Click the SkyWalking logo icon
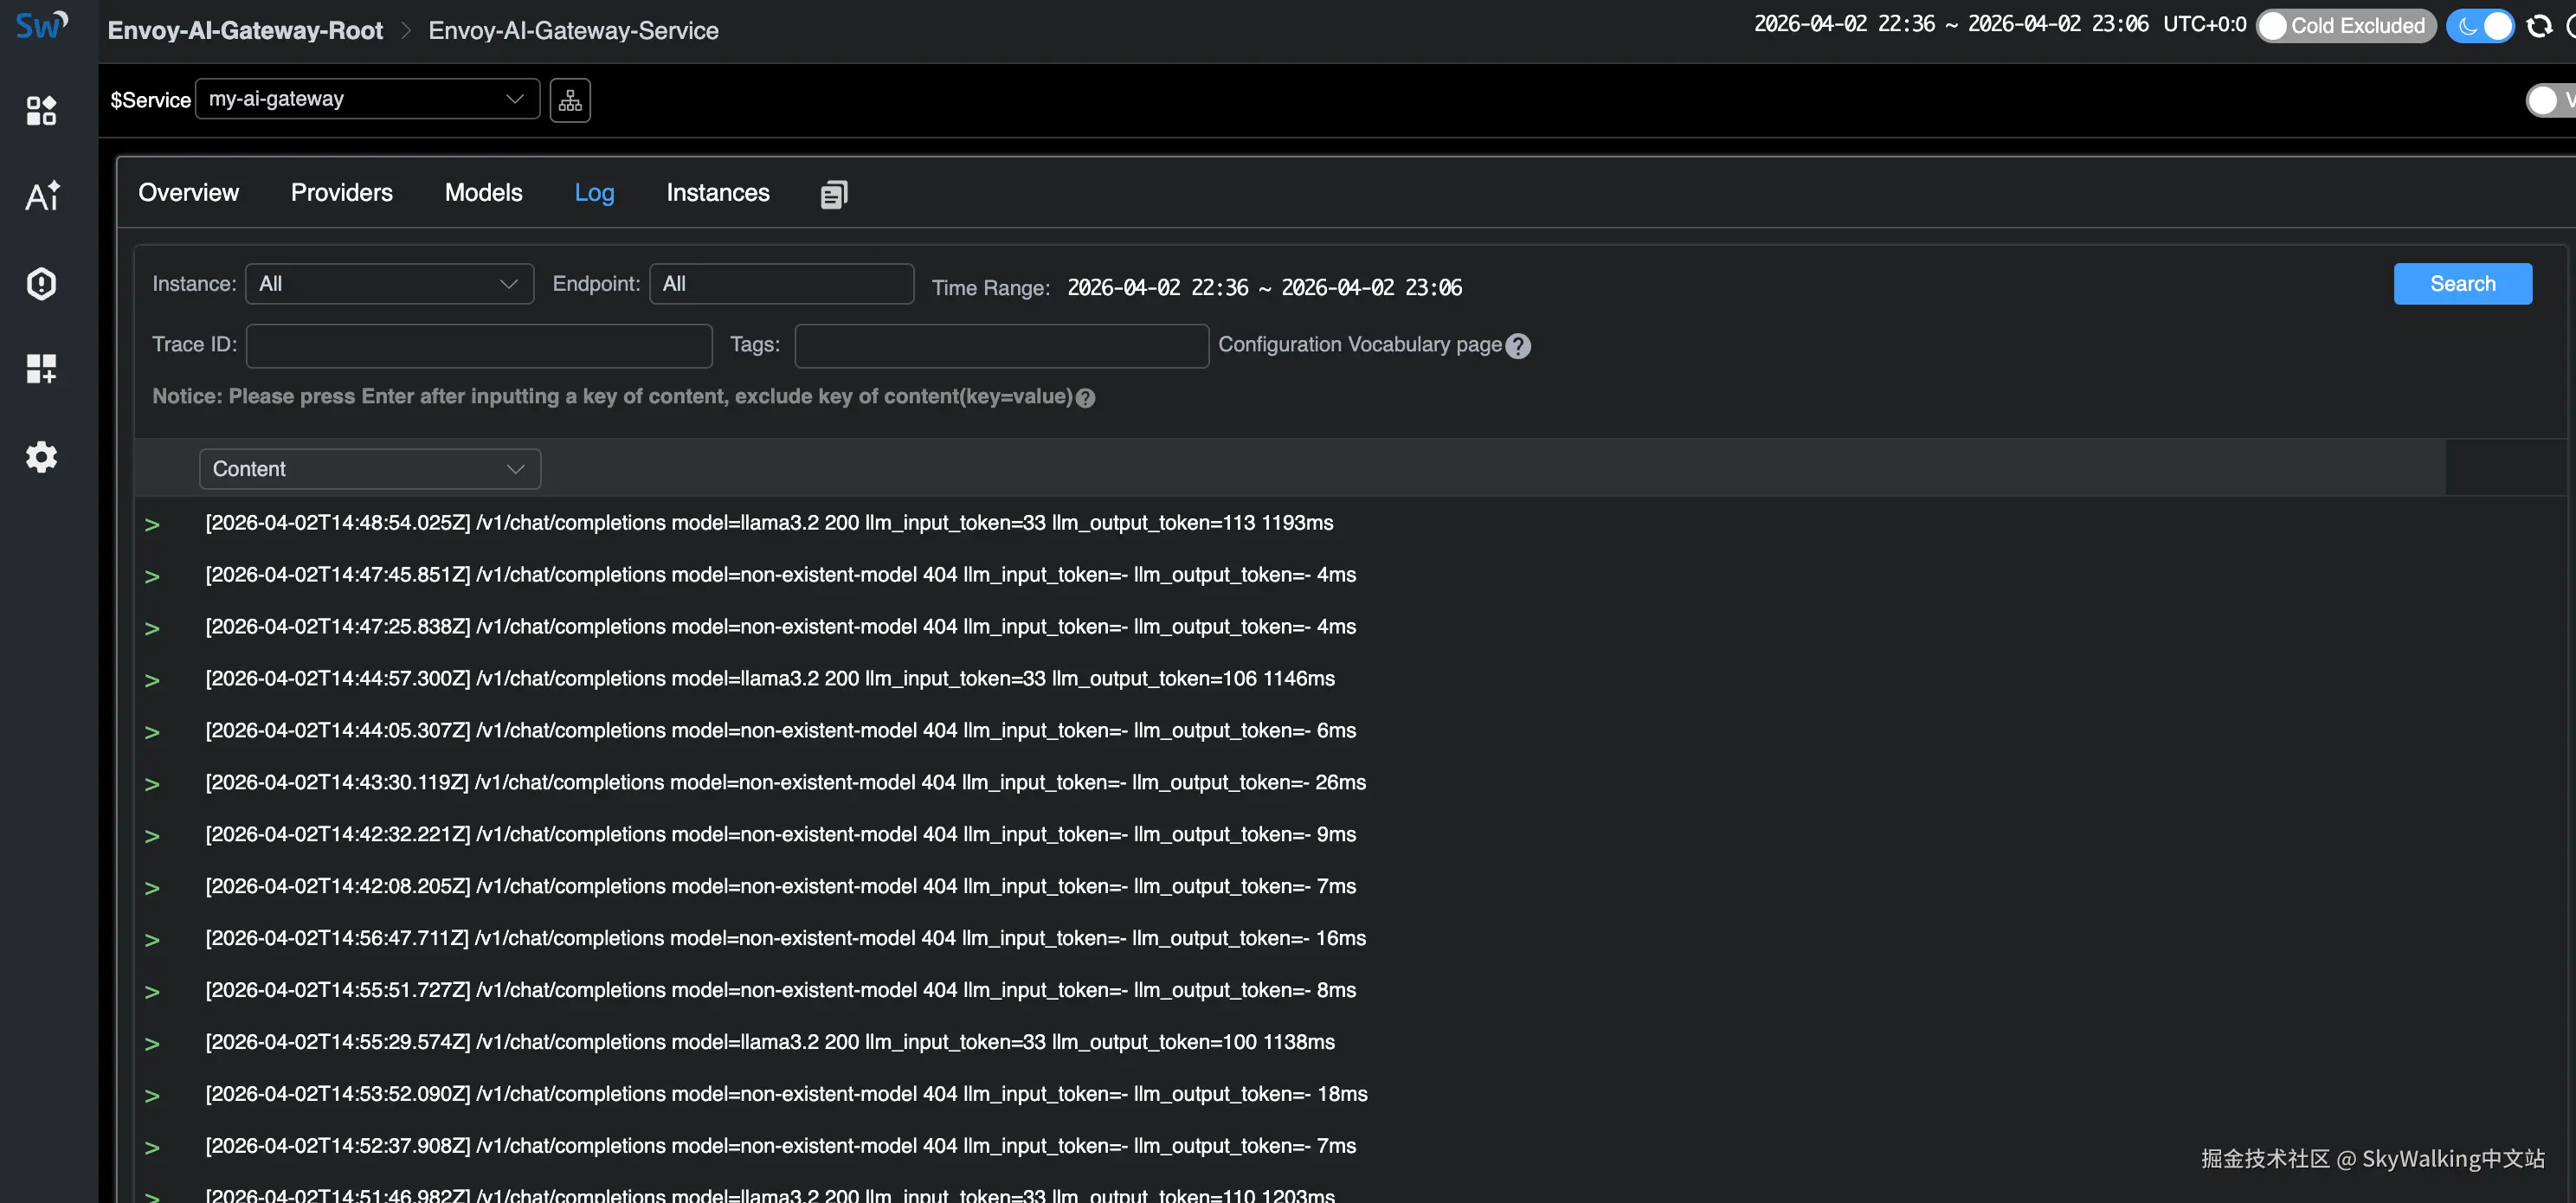The height and width of the screenshot is (1203, 2576). [42, 24]
